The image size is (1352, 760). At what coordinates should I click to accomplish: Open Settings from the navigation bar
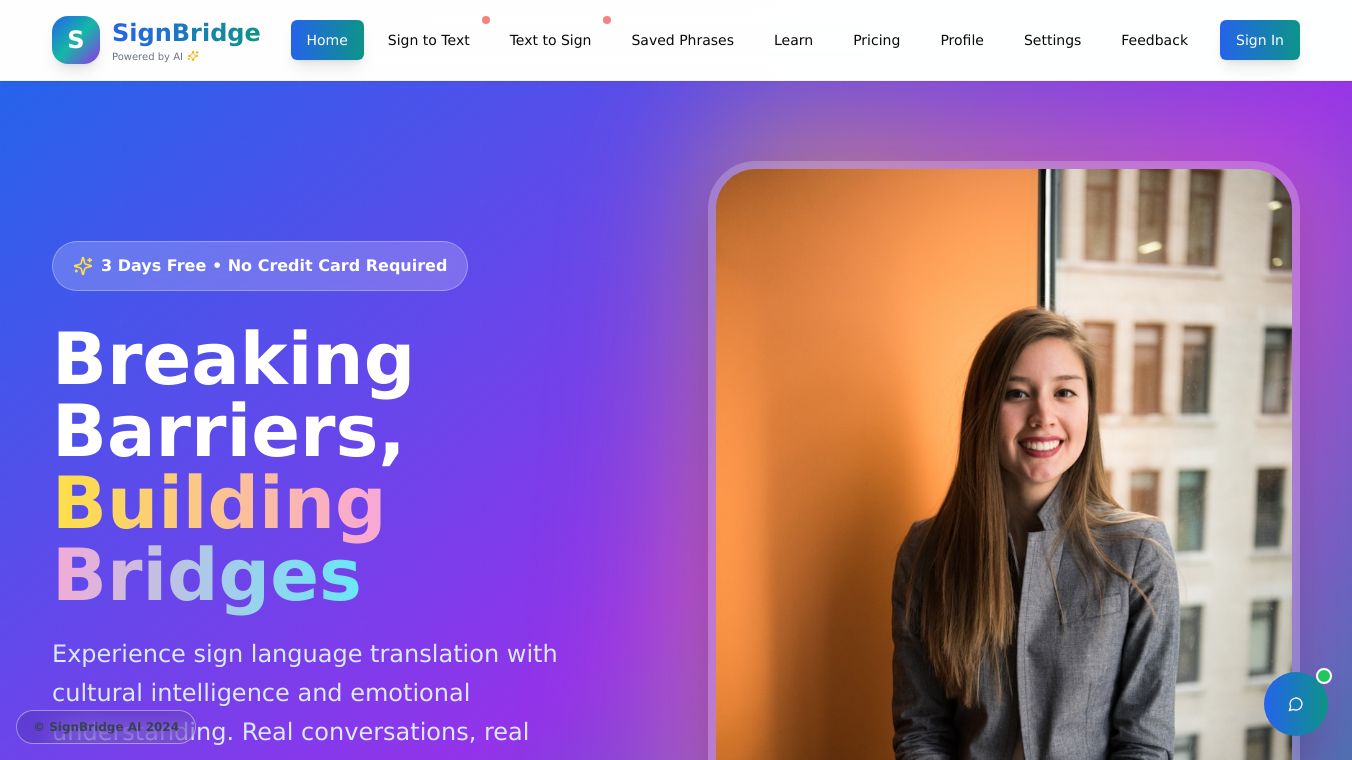coord(1052,40)
